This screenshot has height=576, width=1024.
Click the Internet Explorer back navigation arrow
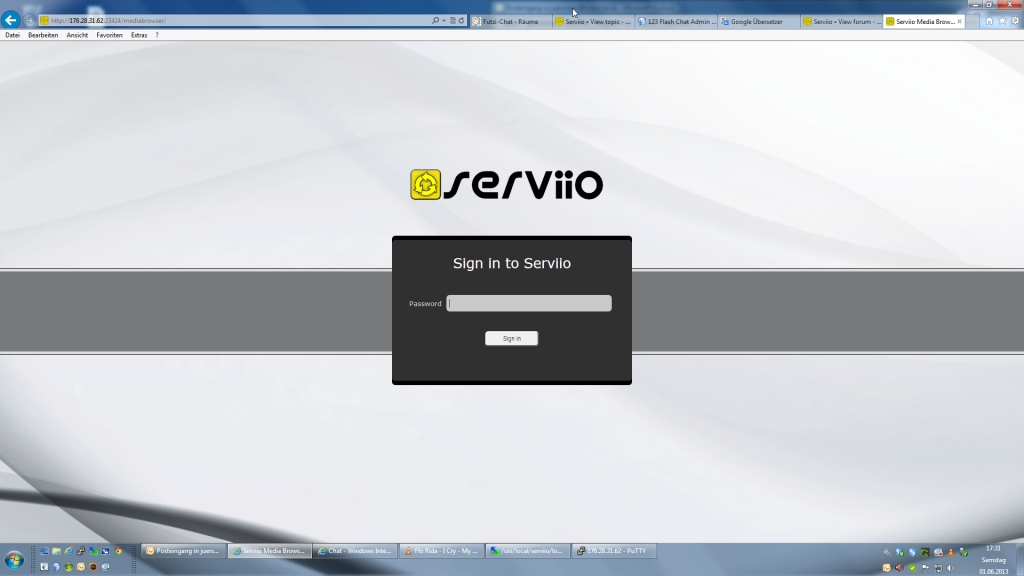10,19
